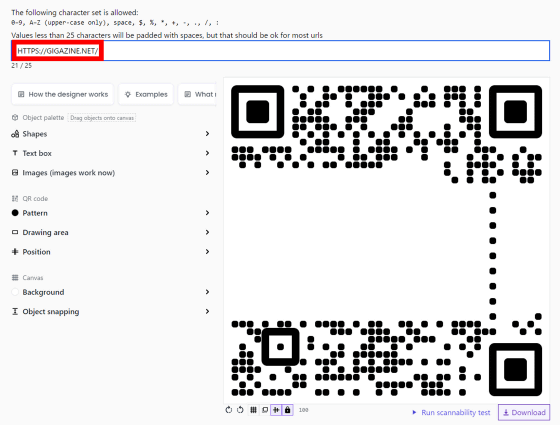Click the Object palette label

point(43,118)
